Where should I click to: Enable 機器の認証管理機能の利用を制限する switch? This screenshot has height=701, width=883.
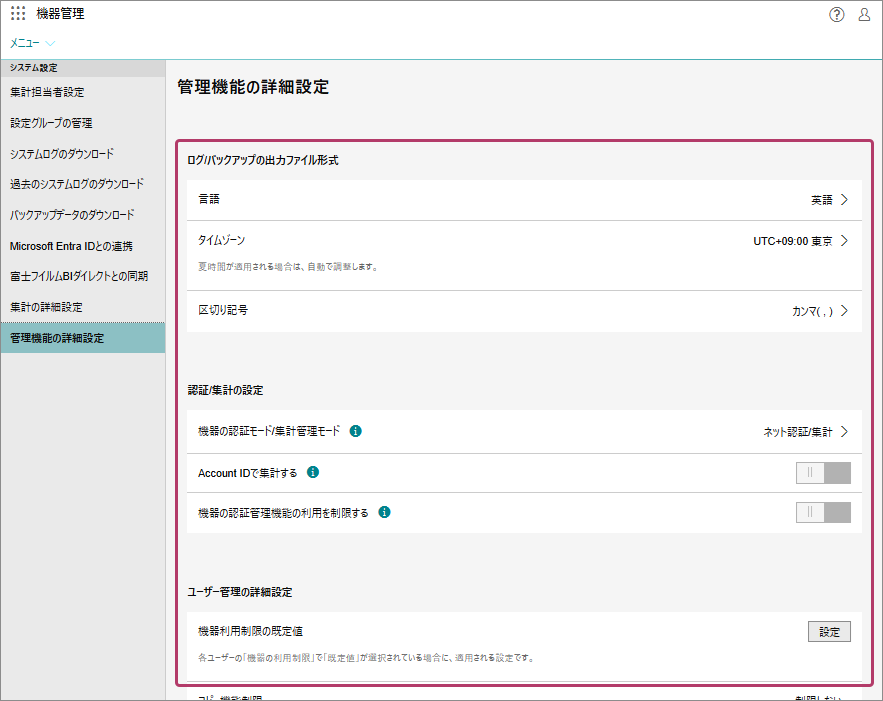coord(823,513)
